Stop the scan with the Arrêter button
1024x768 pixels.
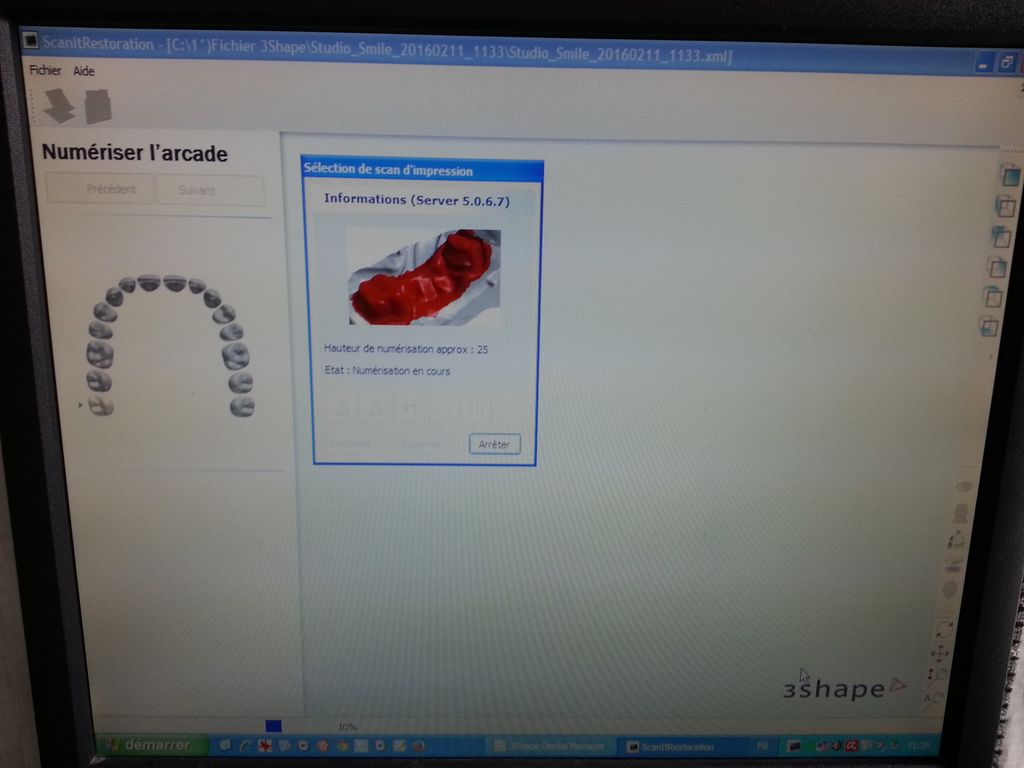click(x=494, y=444)
